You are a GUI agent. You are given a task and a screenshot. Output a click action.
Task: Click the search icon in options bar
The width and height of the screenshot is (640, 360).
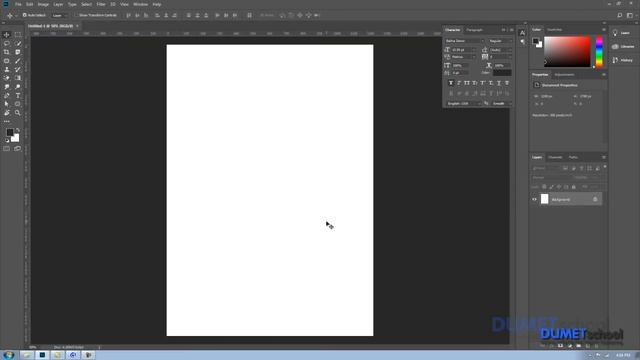620,16
